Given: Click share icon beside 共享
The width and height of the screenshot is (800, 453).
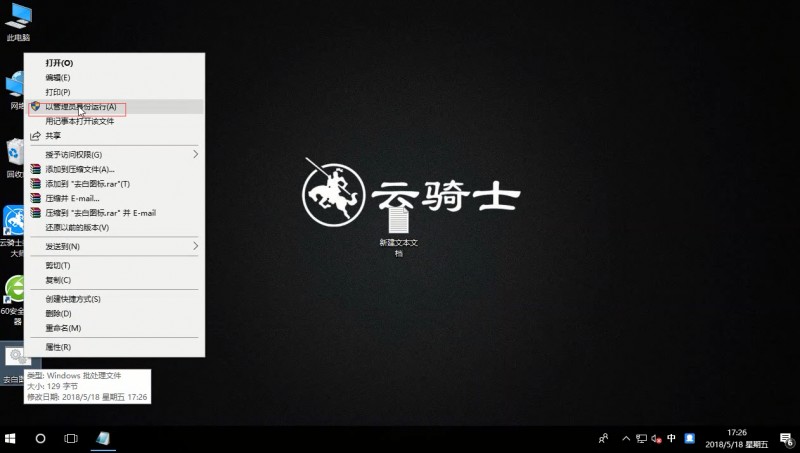Looking at the screenshot, I should pos(35,136).
